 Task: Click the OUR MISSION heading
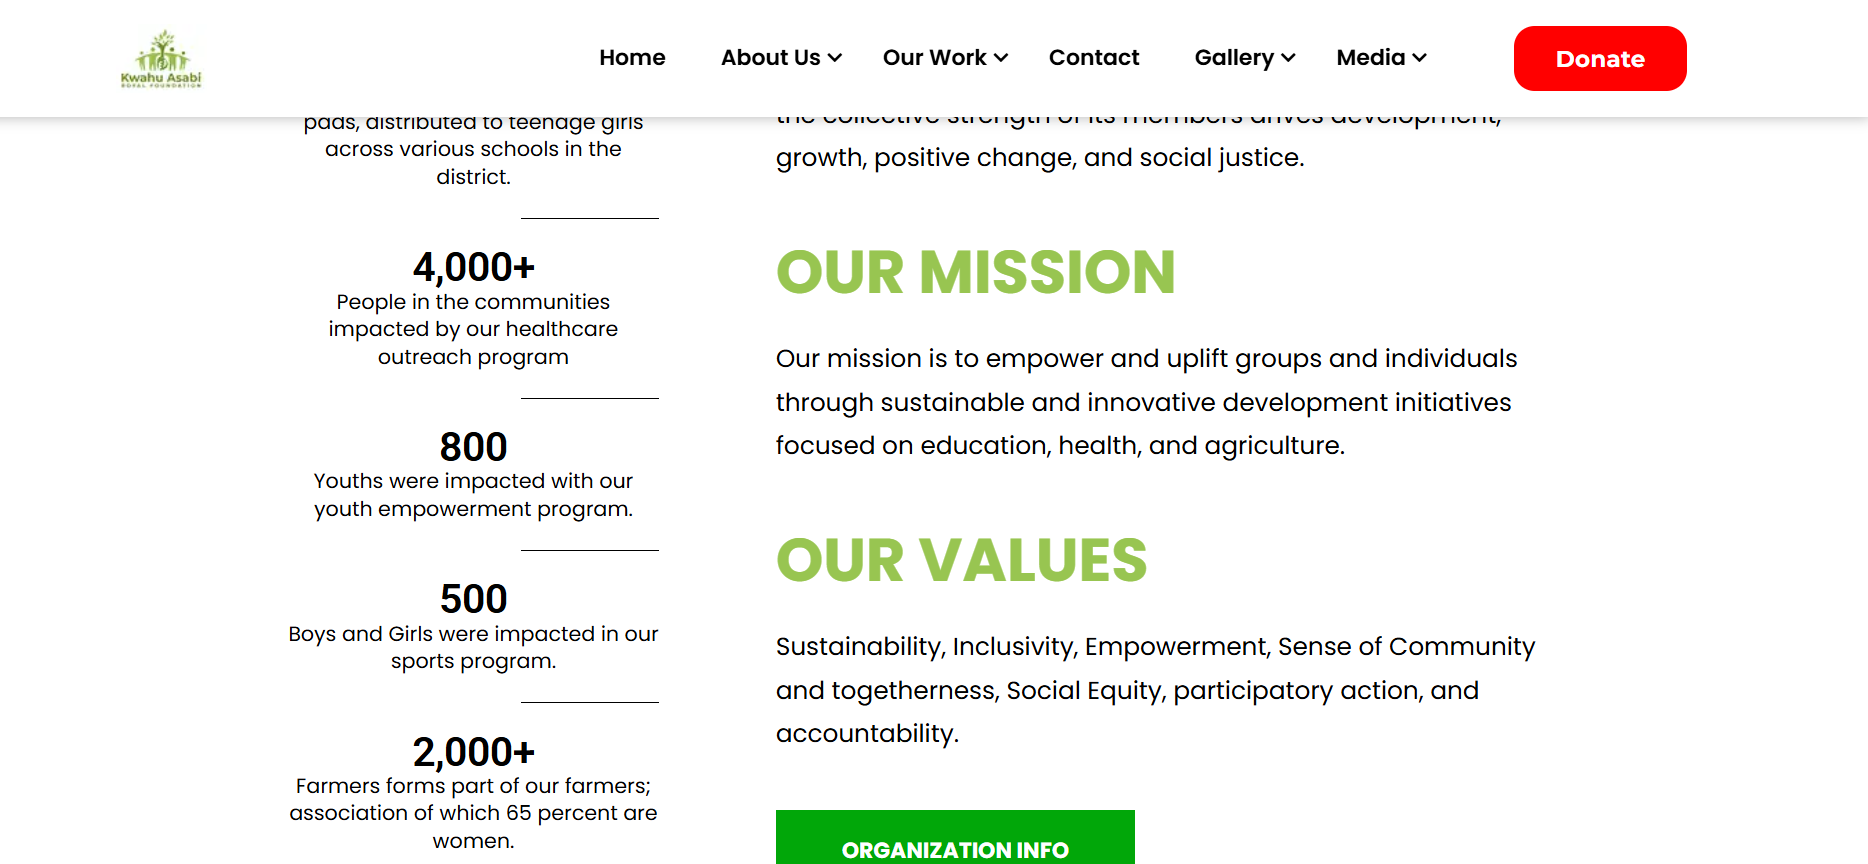[975, 272]
